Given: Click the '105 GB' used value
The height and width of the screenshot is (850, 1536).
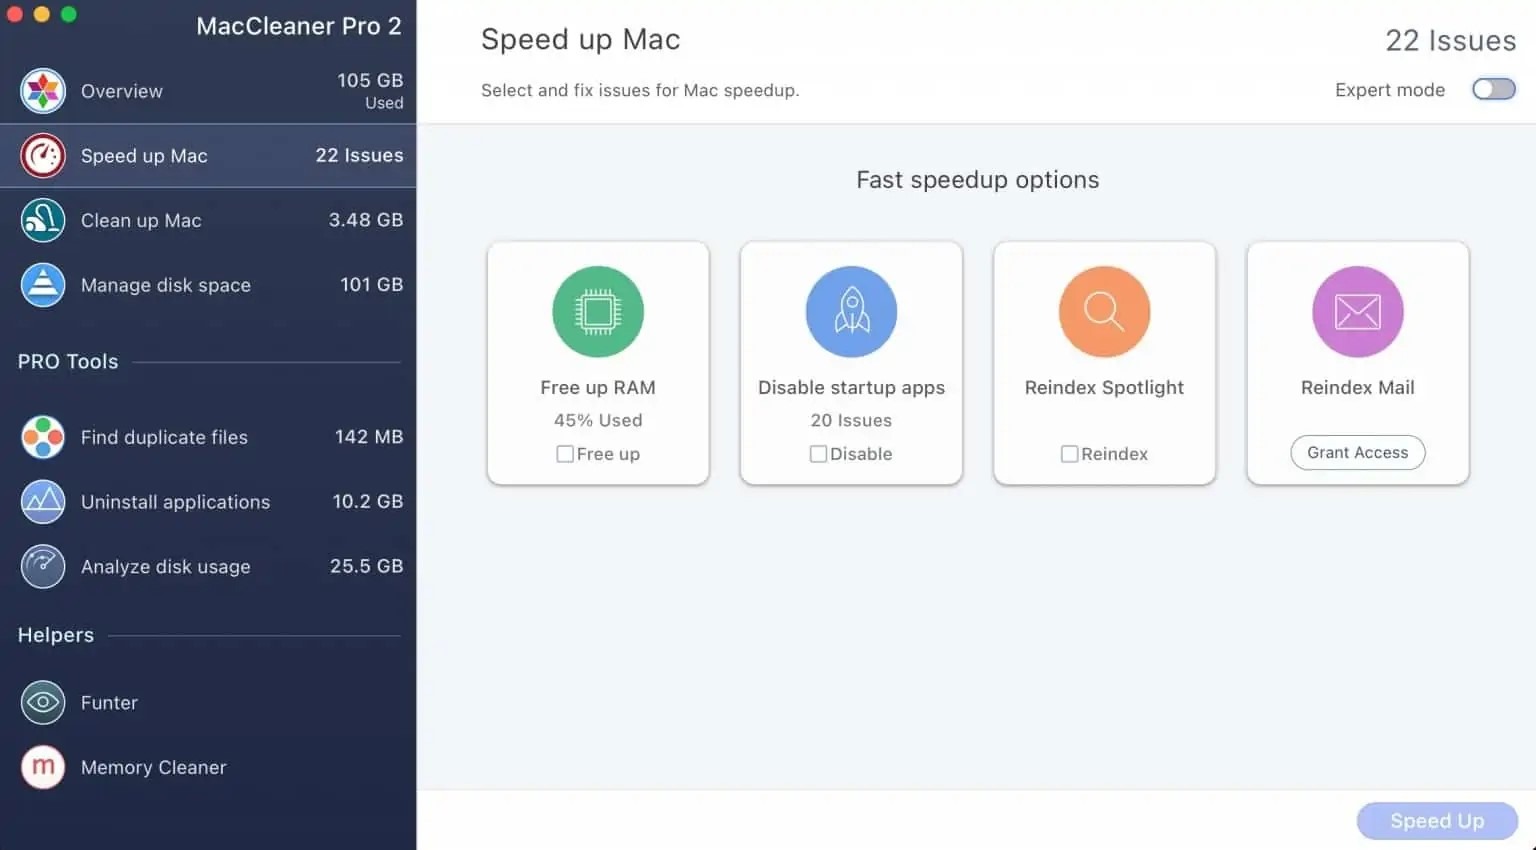Looking at the screenshot, I should pyautogui.click(x=370, y=80).
